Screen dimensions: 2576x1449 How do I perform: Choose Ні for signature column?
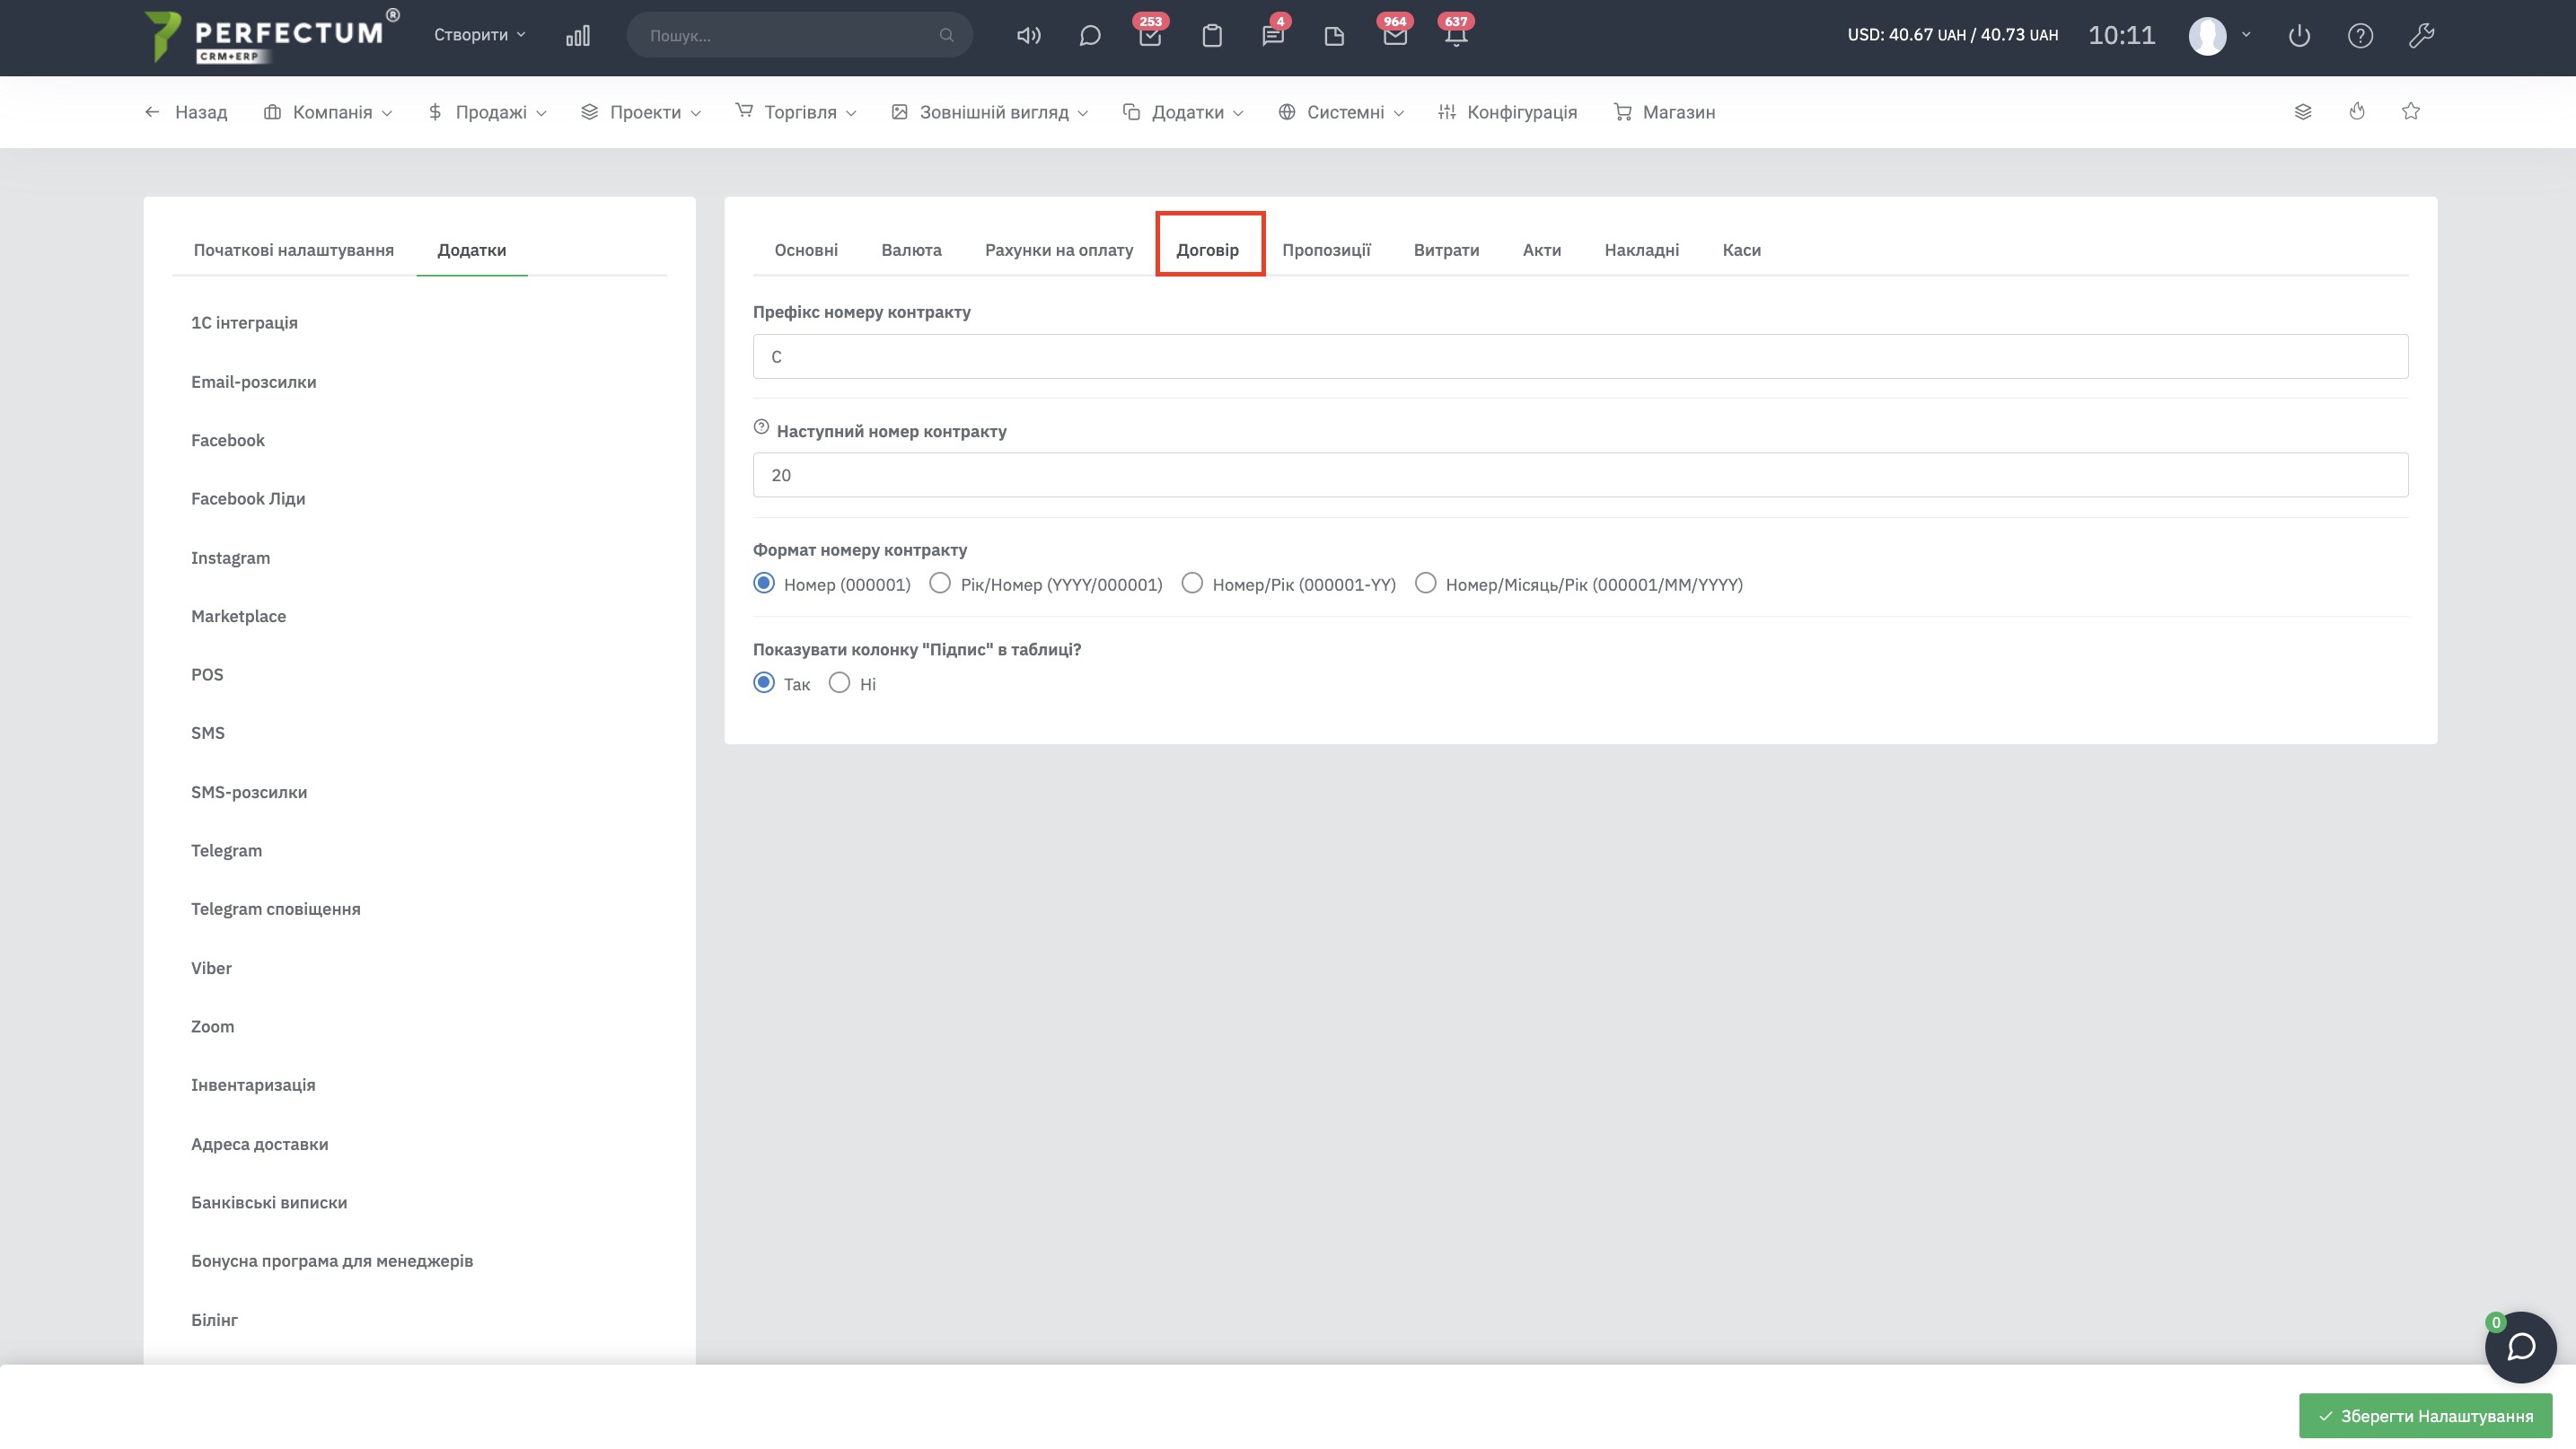pyautogui.click(x=839, y=683)
